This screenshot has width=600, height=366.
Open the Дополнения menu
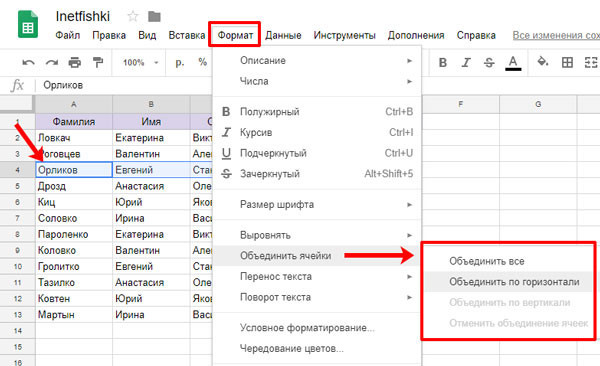pyautogui.click(x=416, y=35)
